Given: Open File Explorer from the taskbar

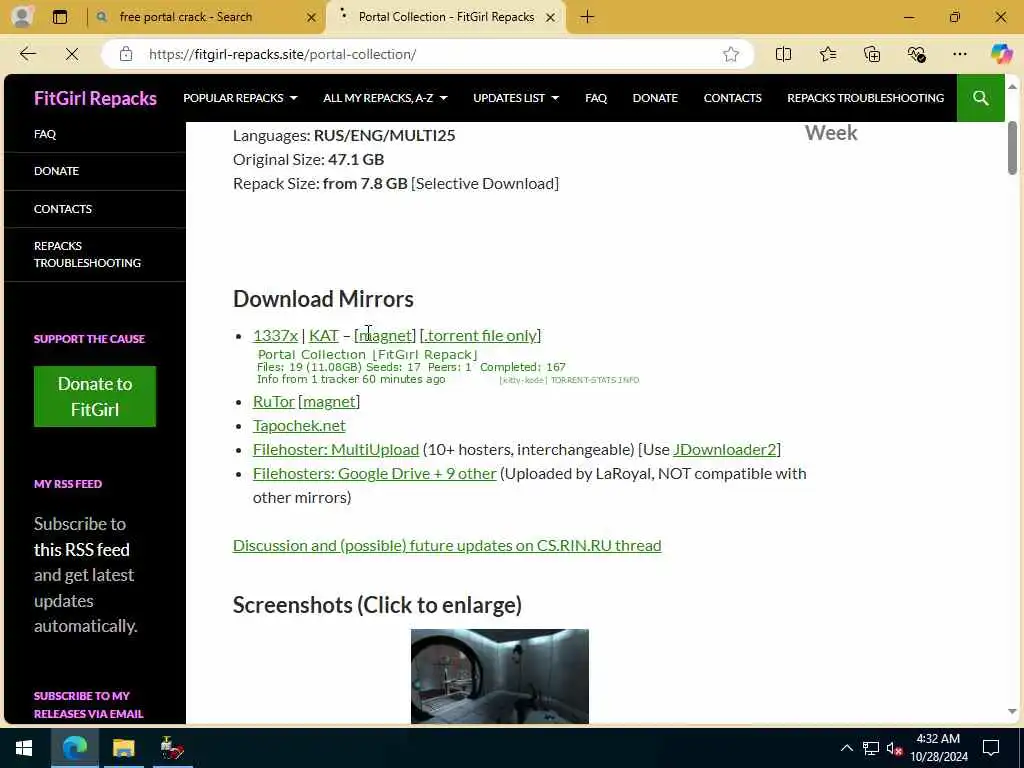Looking at the screenshot, I should [123, 748].
